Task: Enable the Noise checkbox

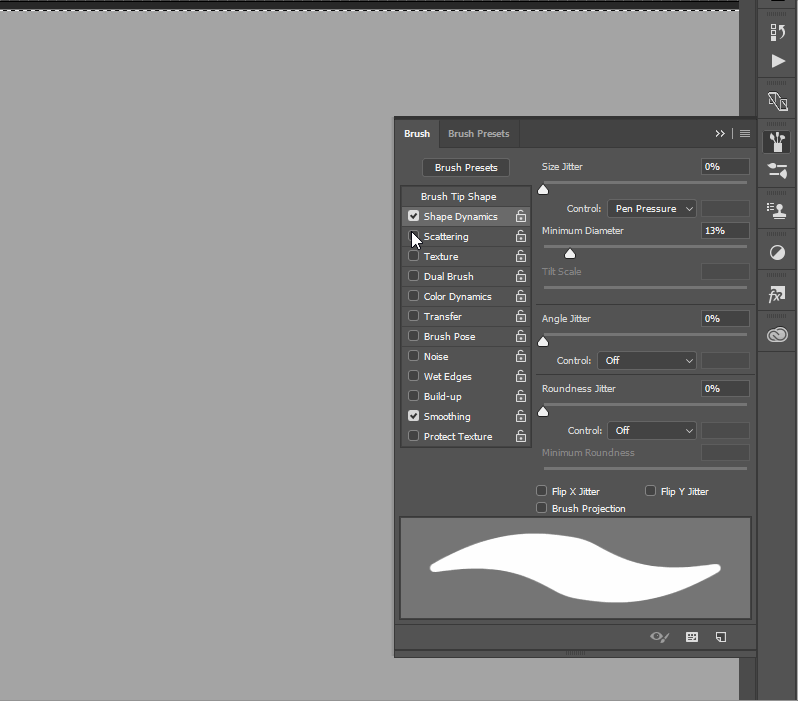Action: pos(413,356)
